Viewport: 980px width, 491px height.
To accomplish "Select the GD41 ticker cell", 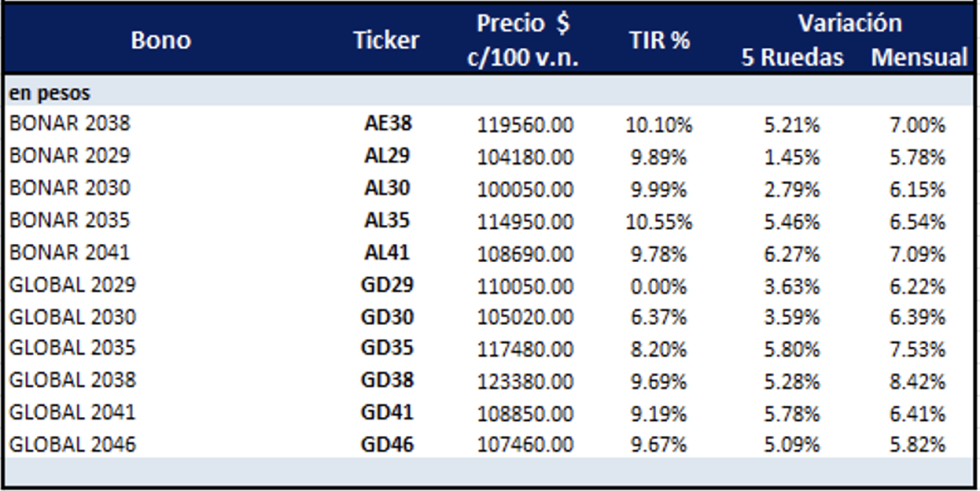I will point(387,412).
